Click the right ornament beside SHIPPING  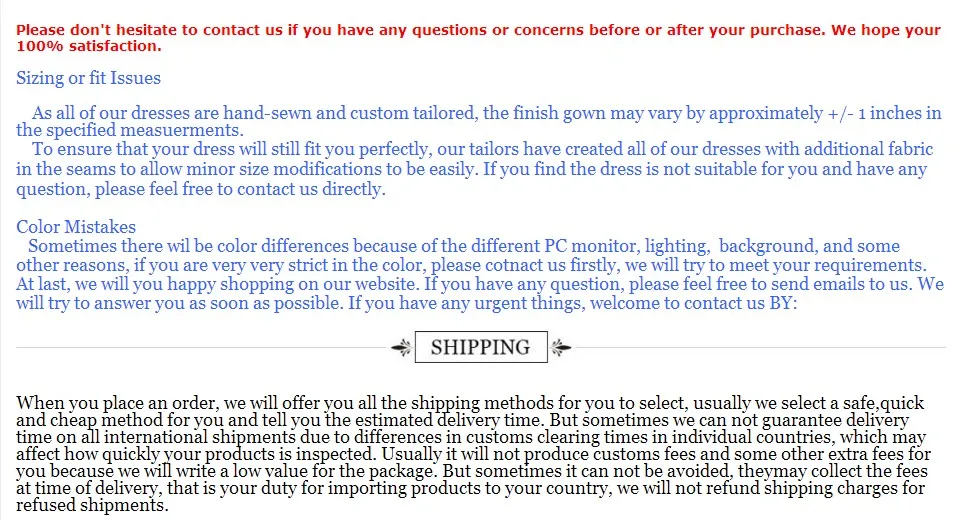561,348
